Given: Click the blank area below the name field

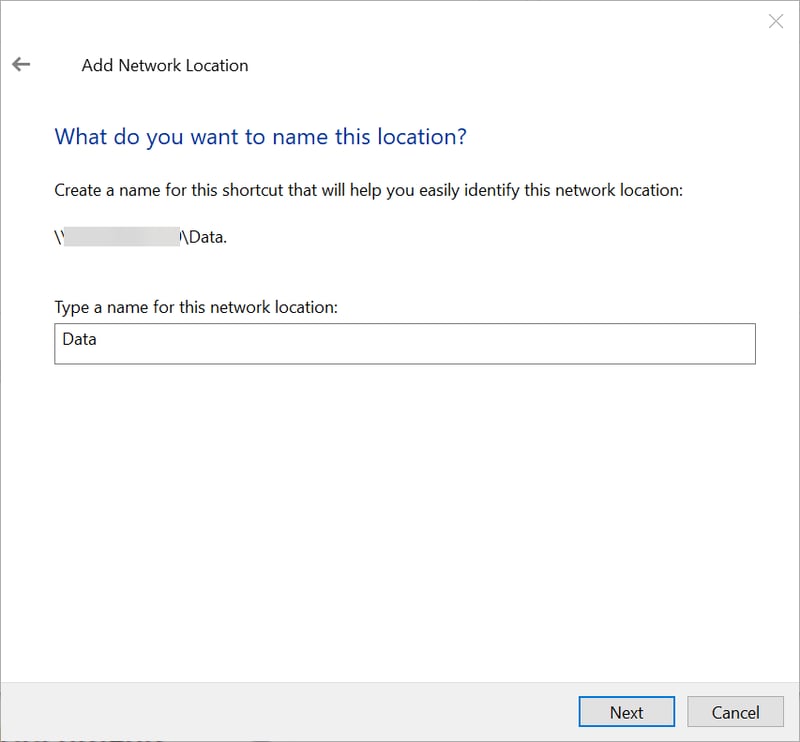Looking at the screenshot, I should 400,500.
